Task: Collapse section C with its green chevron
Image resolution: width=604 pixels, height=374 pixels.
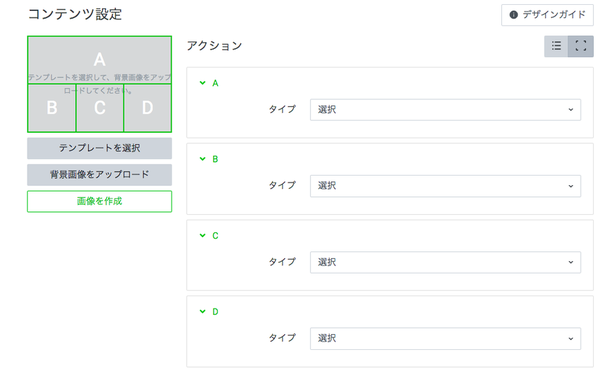Action: [202, 235]
